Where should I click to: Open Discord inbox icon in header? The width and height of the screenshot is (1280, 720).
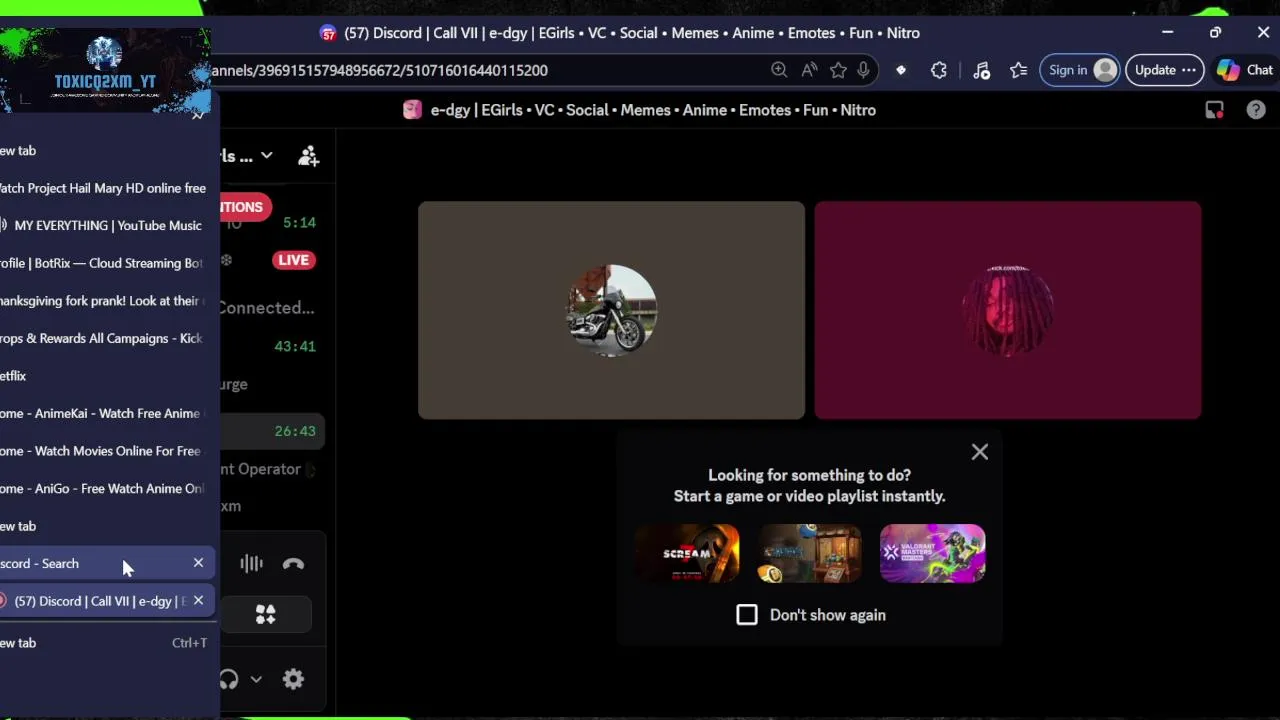(x=1214, y=110)
